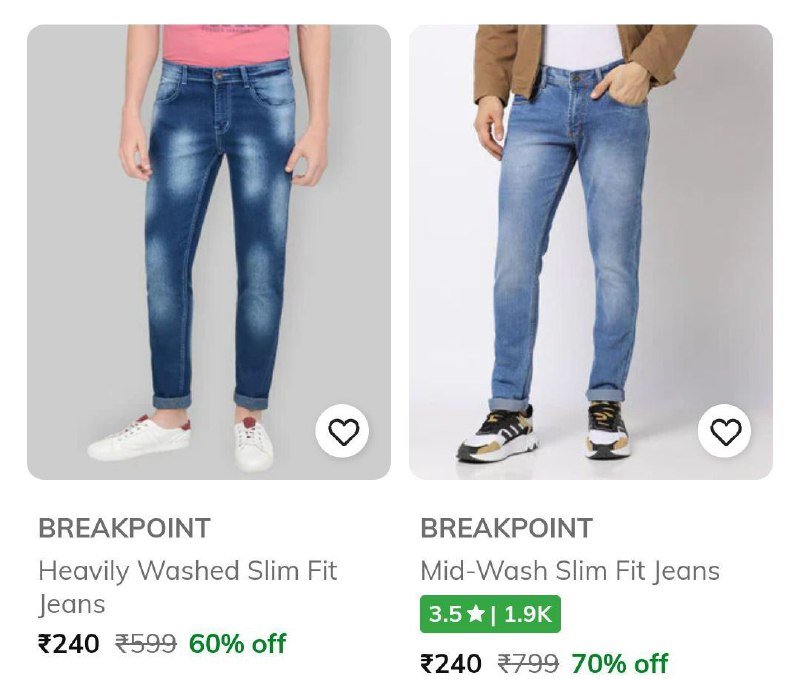Select the 70% off discount label
Screen dimensions: 800x679
click(619, 663)
